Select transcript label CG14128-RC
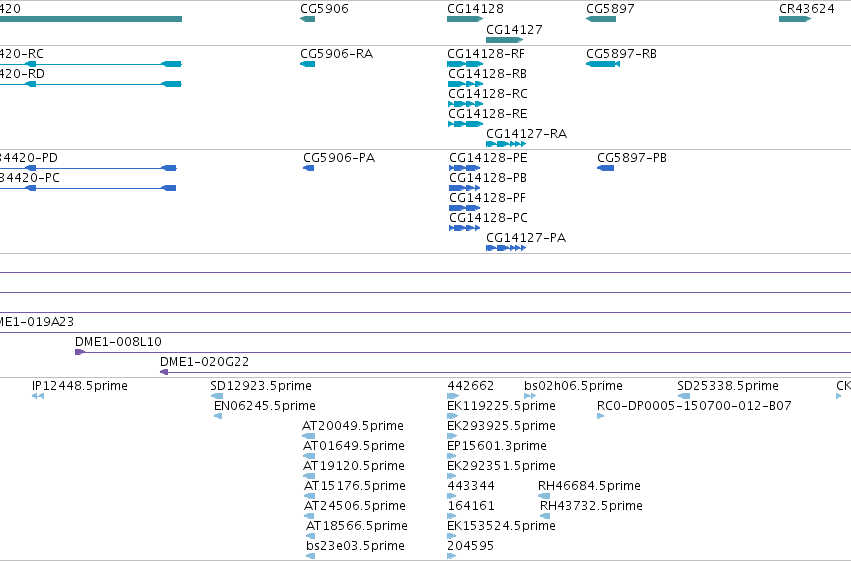 (487, 94)
